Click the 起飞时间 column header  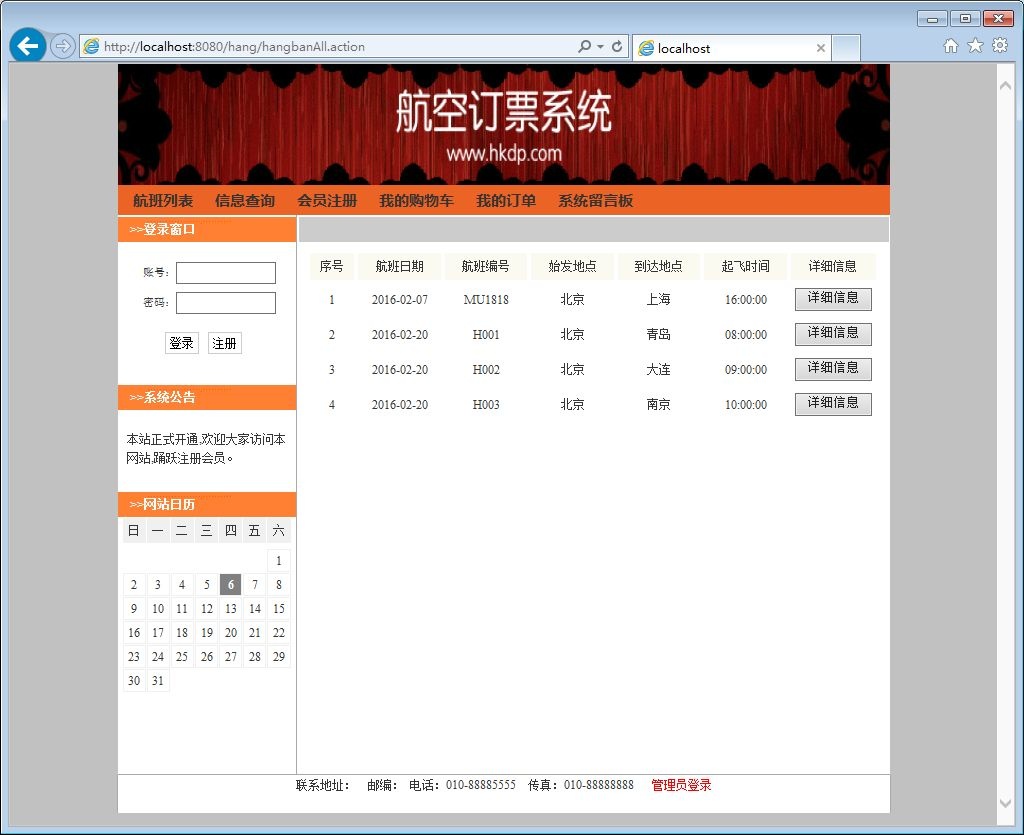[x=745, y=266]
